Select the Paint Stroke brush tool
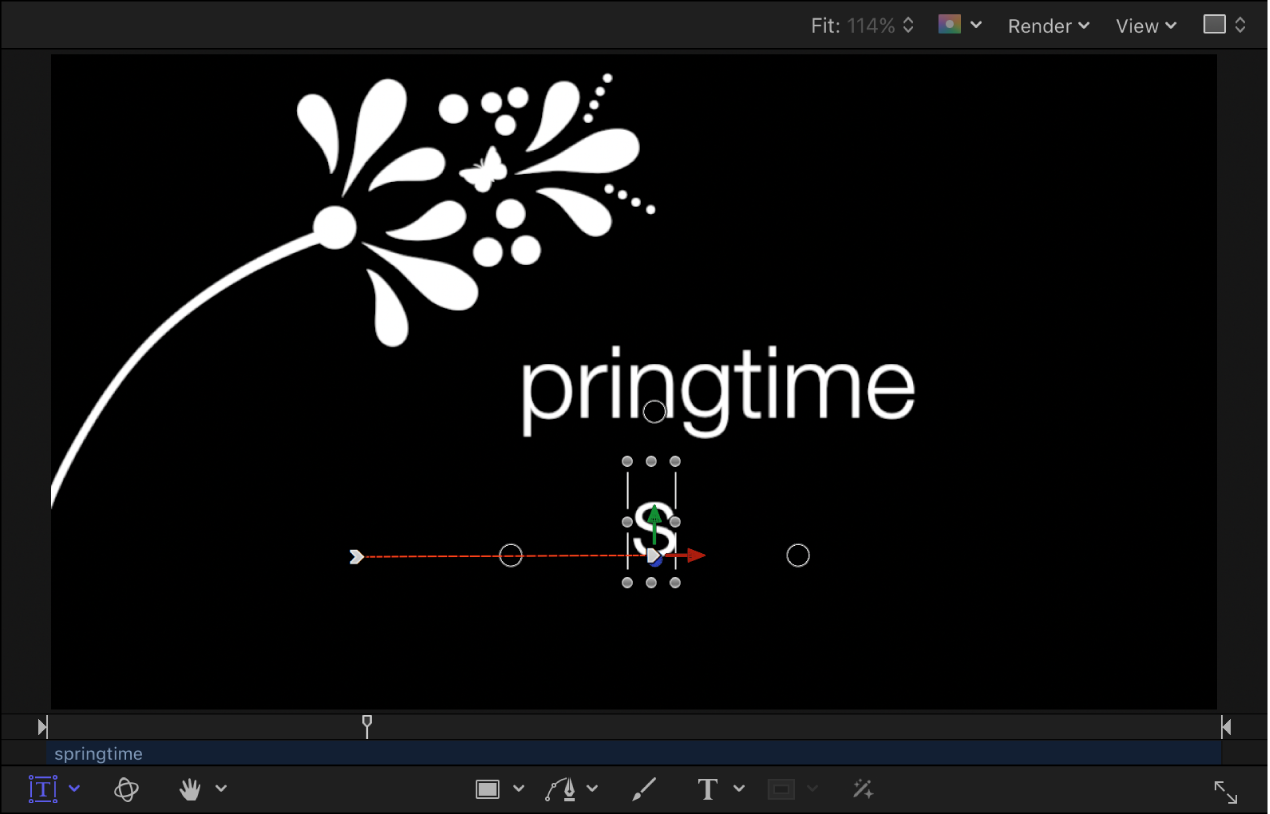Viewport: 1270px width, 814px height. 644,789
